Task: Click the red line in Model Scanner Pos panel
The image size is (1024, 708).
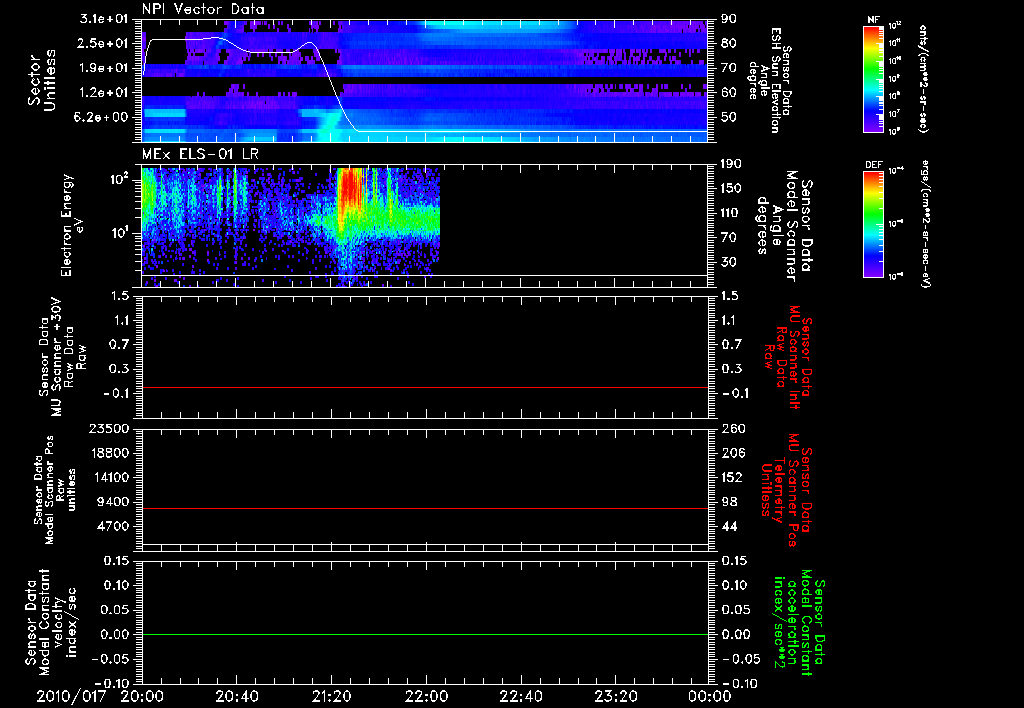Action: (424, 508)
